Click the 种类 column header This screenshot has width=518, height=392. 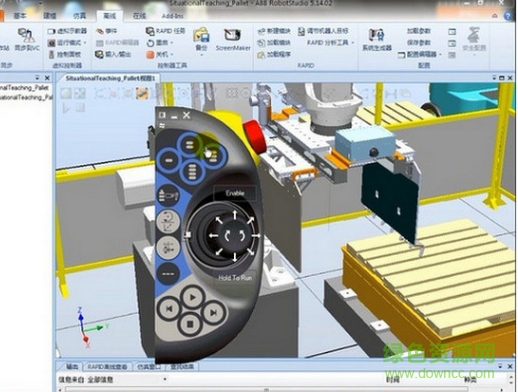pyautogui.click(x=470, y=380)
